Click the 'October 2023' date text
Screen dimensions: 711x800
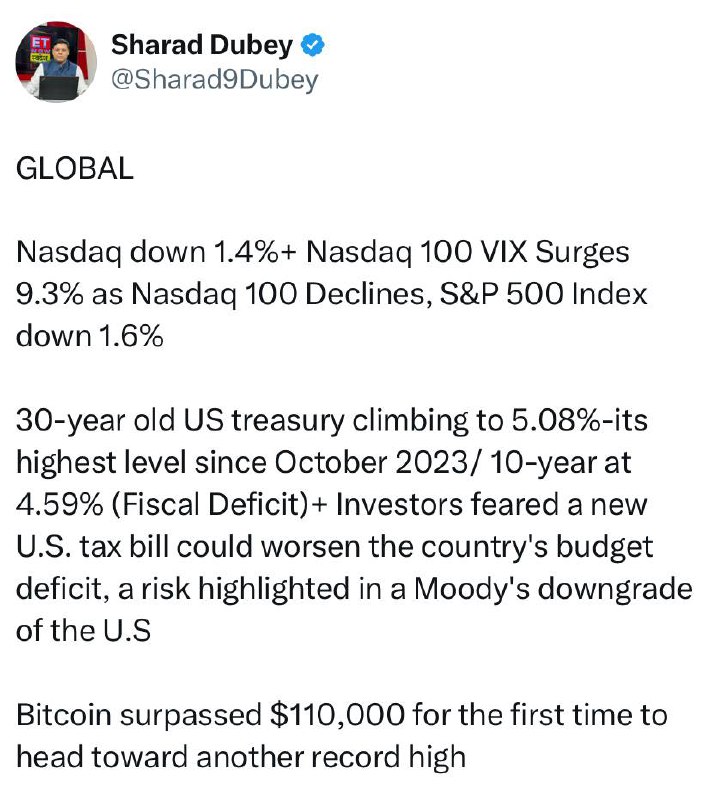[x=371, y=463]
